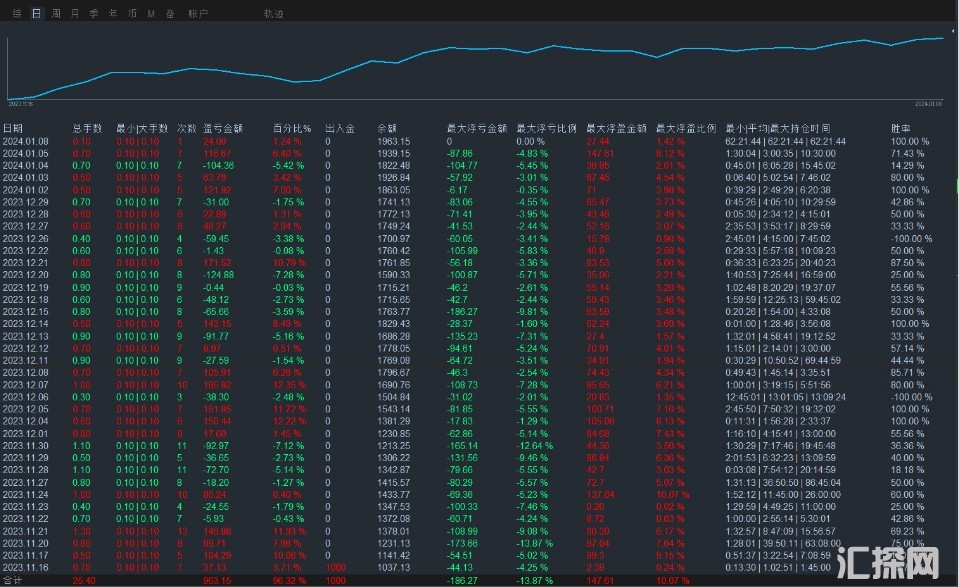Click trade count 13 in 2023.11.21 row

coord(182,531)
